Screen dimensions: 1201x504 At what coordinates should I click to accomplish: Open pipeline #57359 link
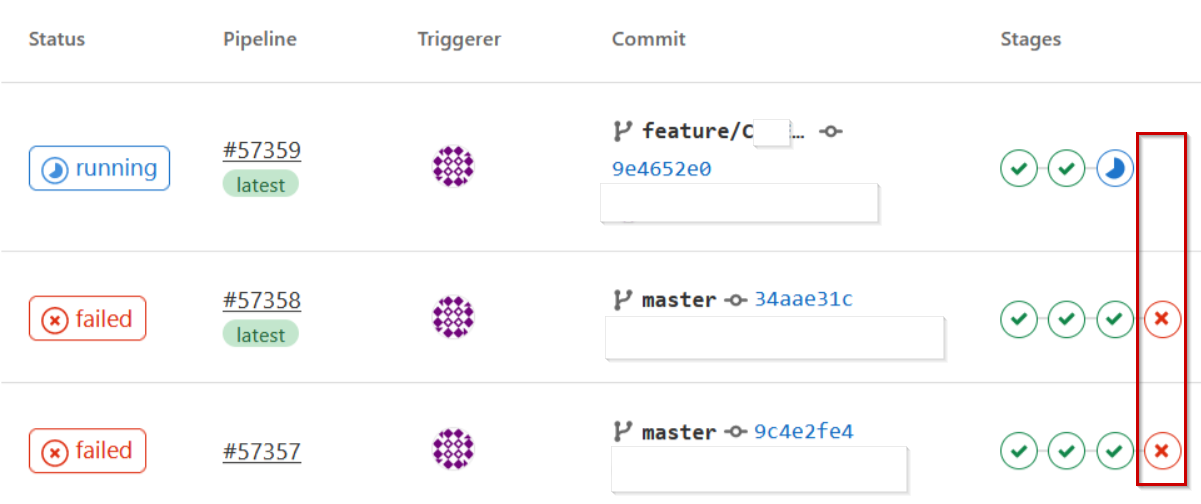[262, 151]
